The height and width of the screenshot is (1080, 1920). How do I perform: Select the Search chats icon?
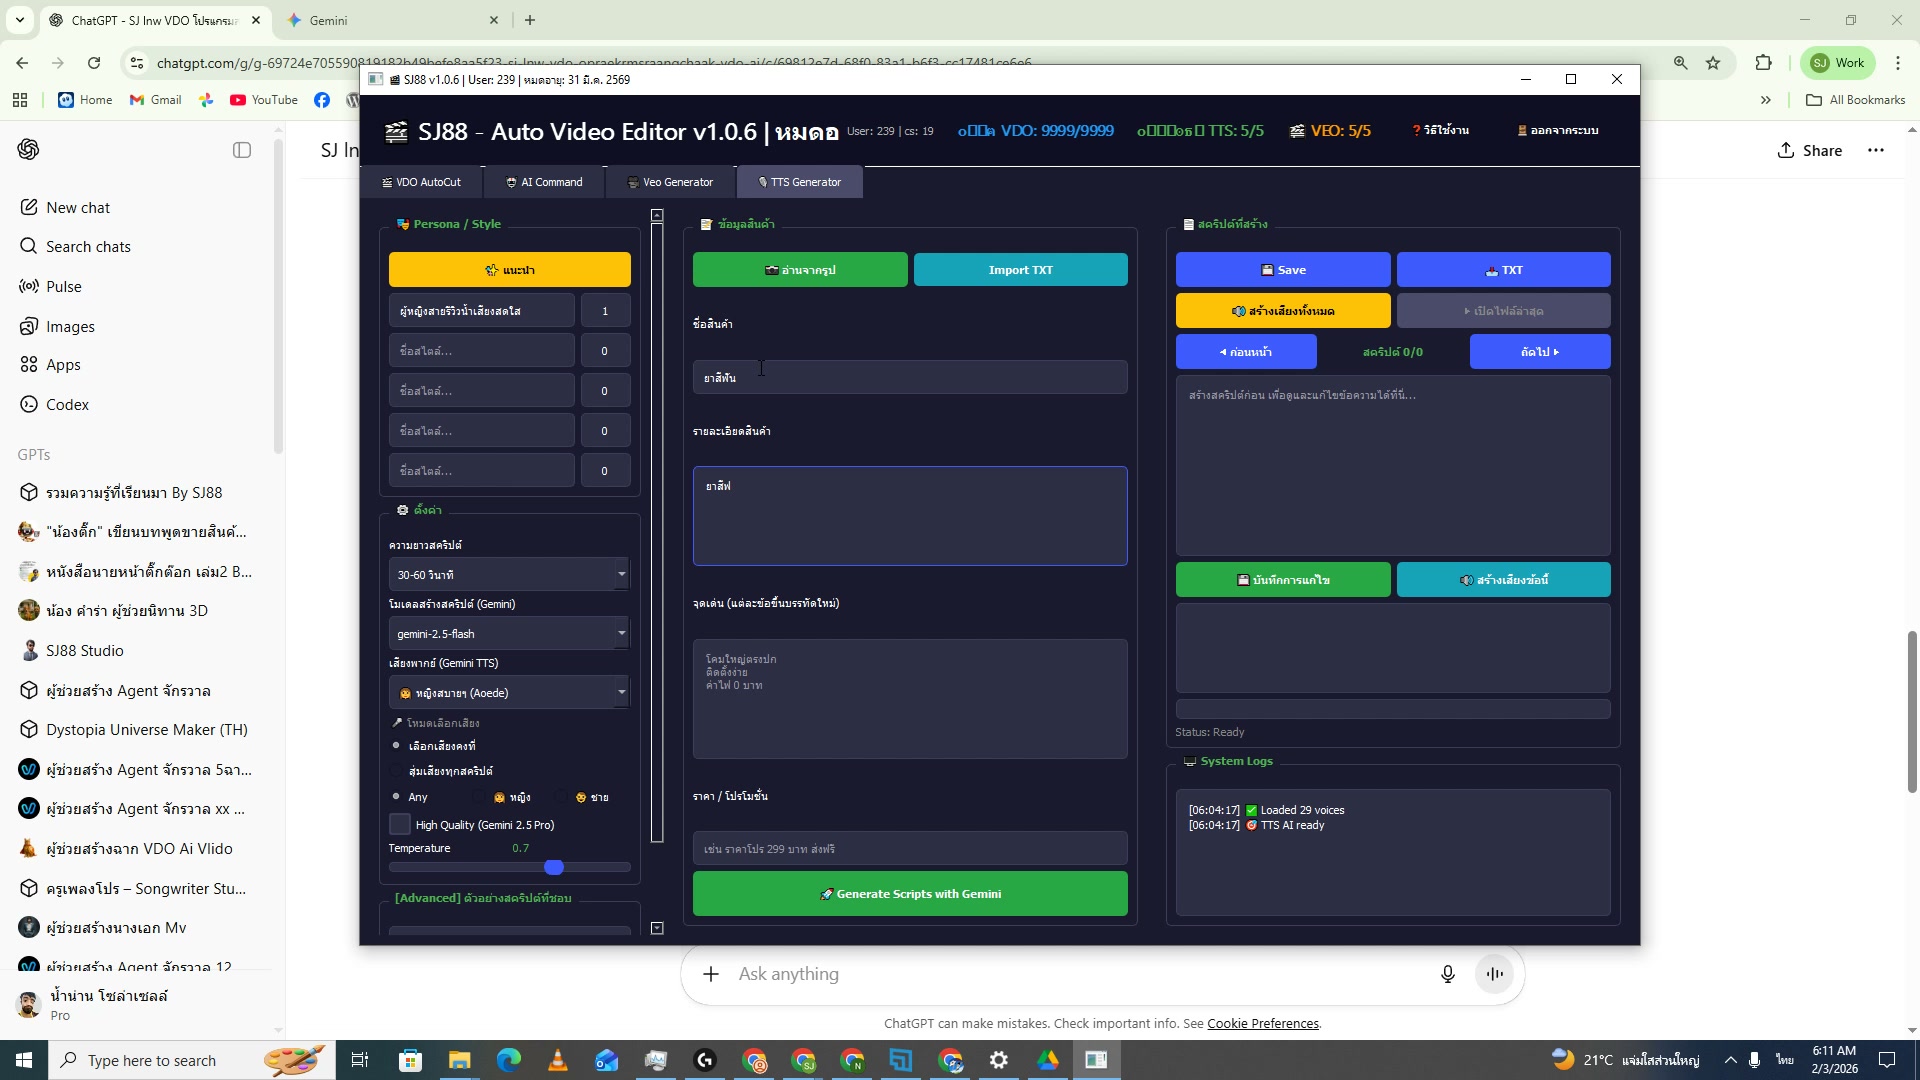[x=88, y=246]
